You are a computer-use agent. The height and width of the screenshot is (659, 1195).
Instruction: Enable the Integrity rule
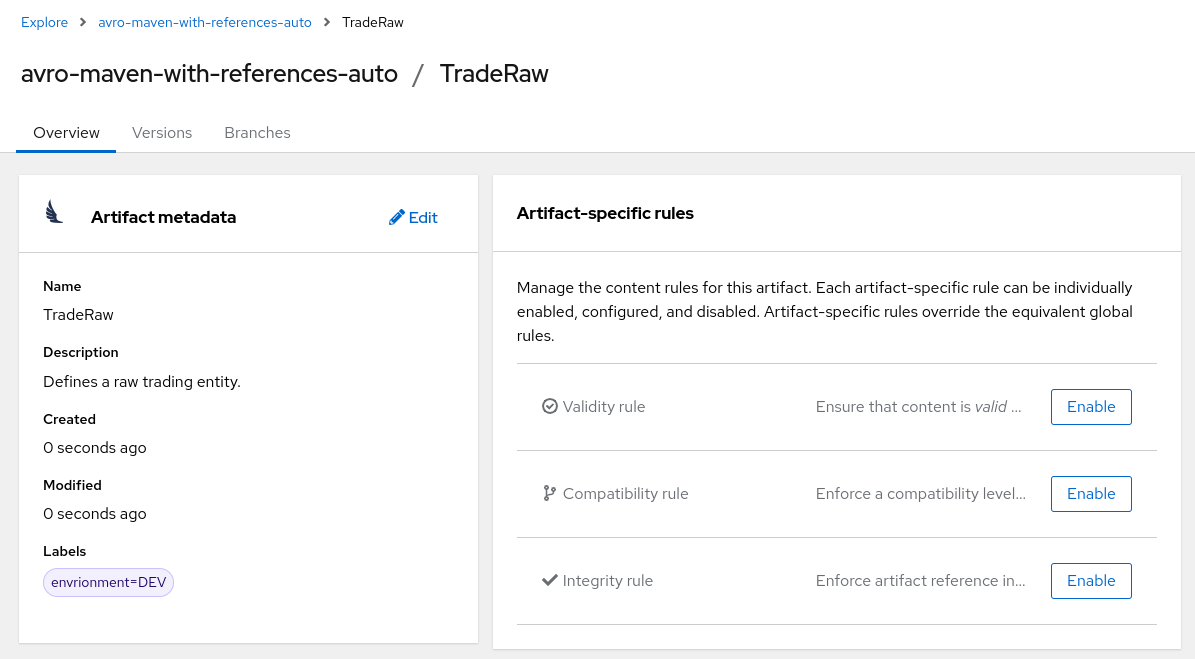click(1091, 580)
